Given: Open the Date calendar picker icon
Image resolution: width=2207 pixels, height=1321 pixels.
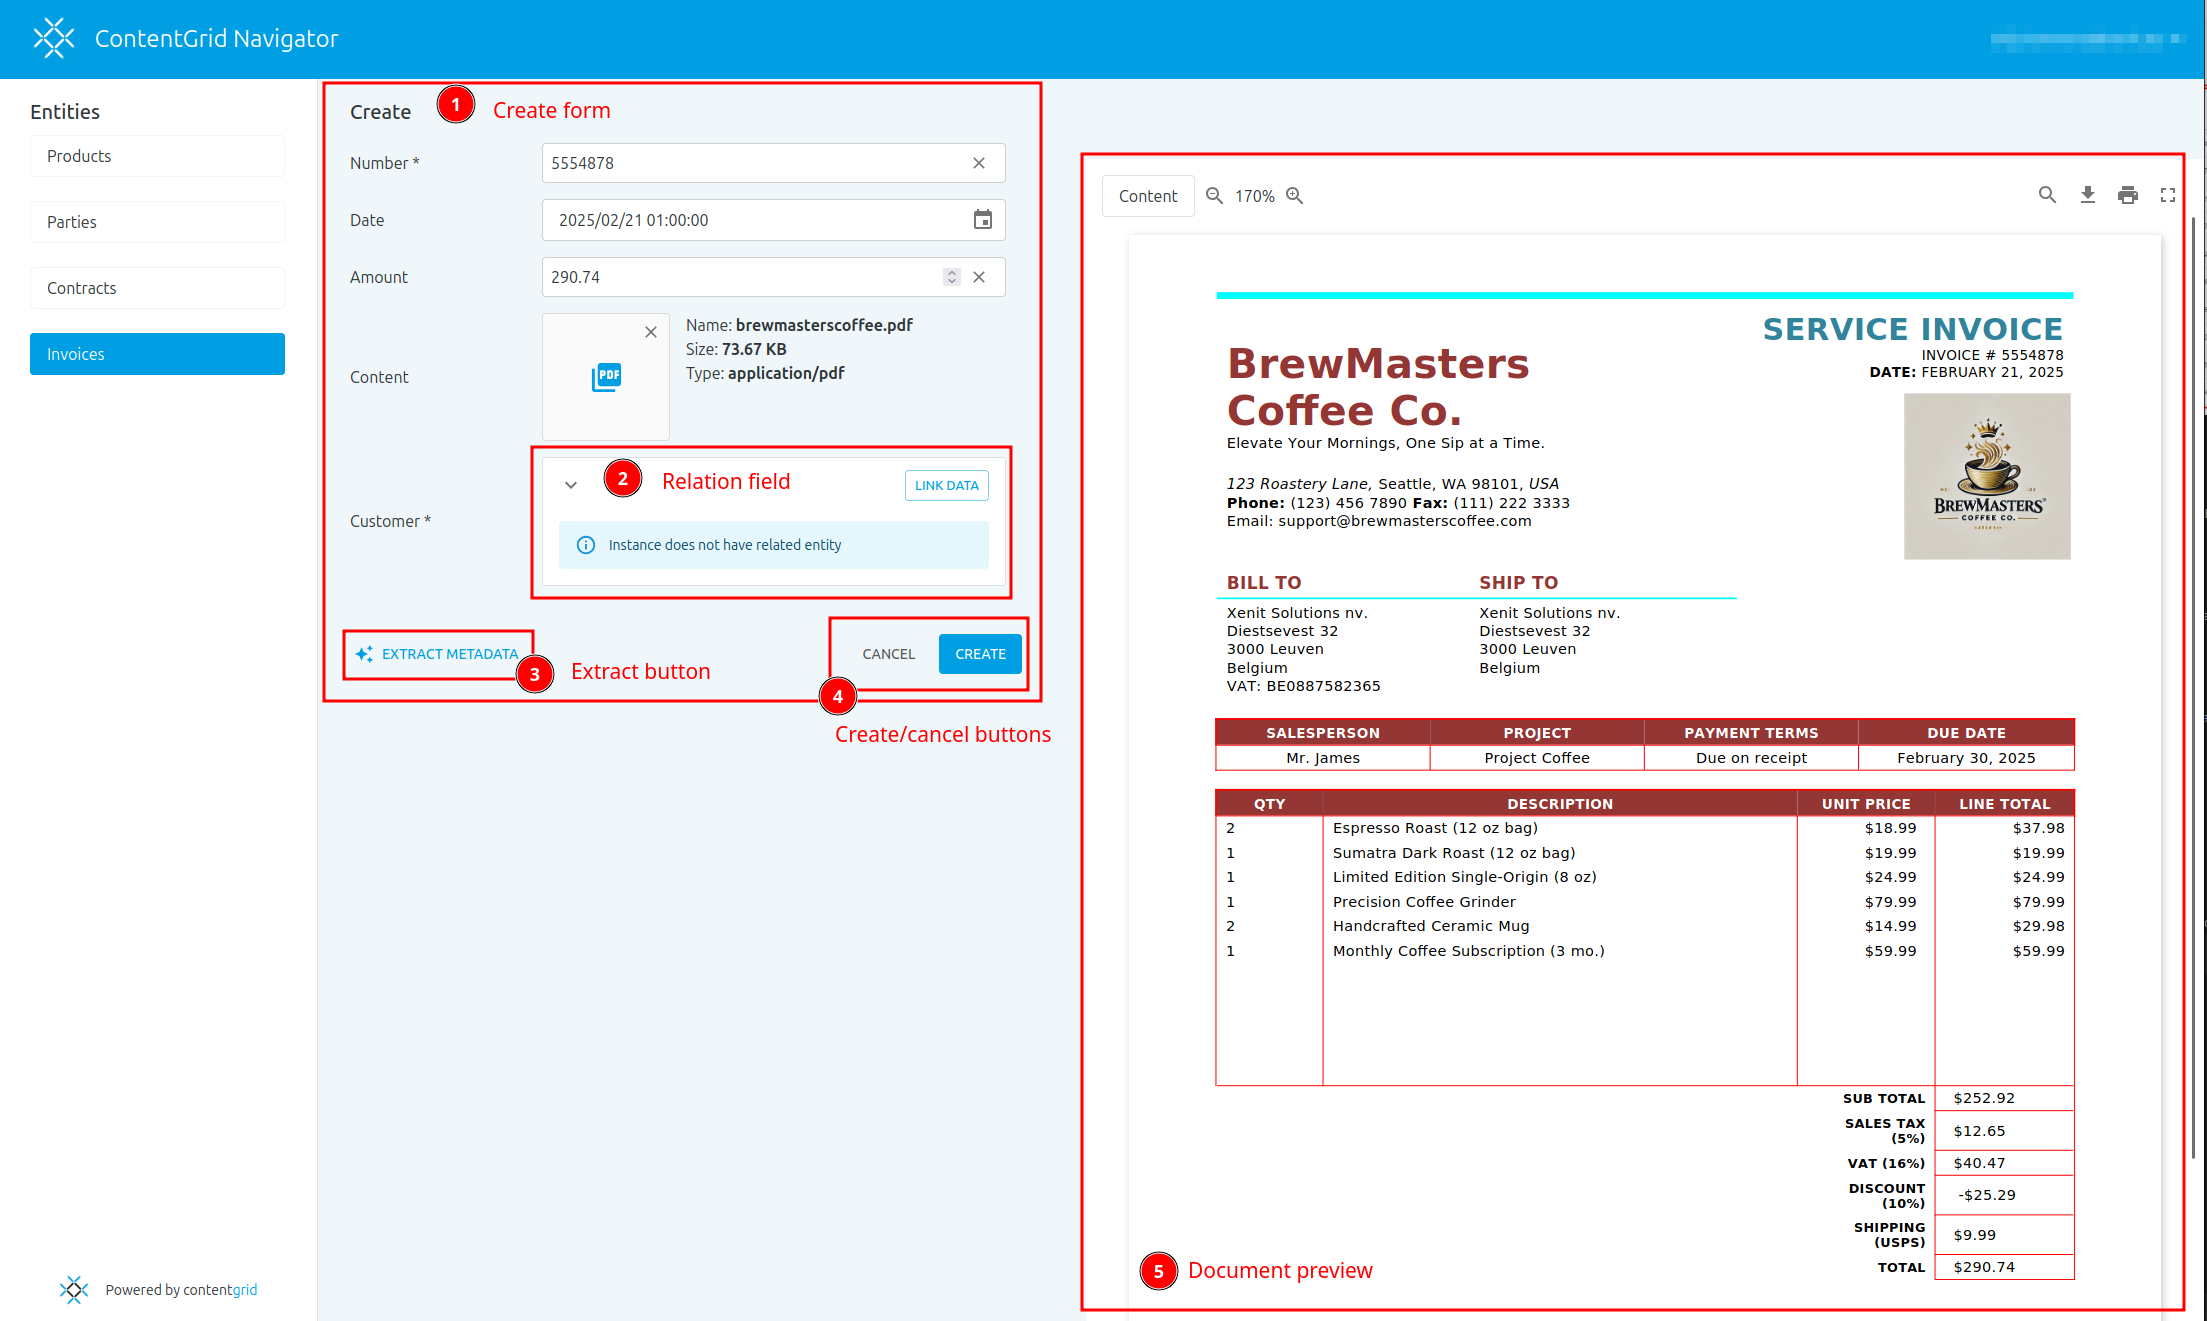Looking at the screenshot, I should [x=983, y=220].
